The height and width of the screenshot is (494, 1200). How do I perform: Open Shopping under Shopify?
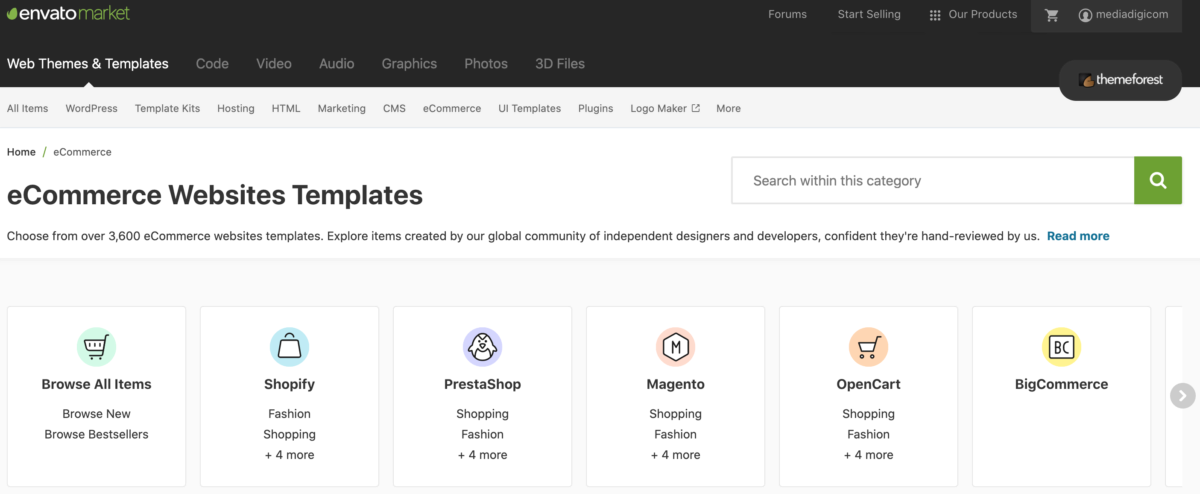(289, 434)
